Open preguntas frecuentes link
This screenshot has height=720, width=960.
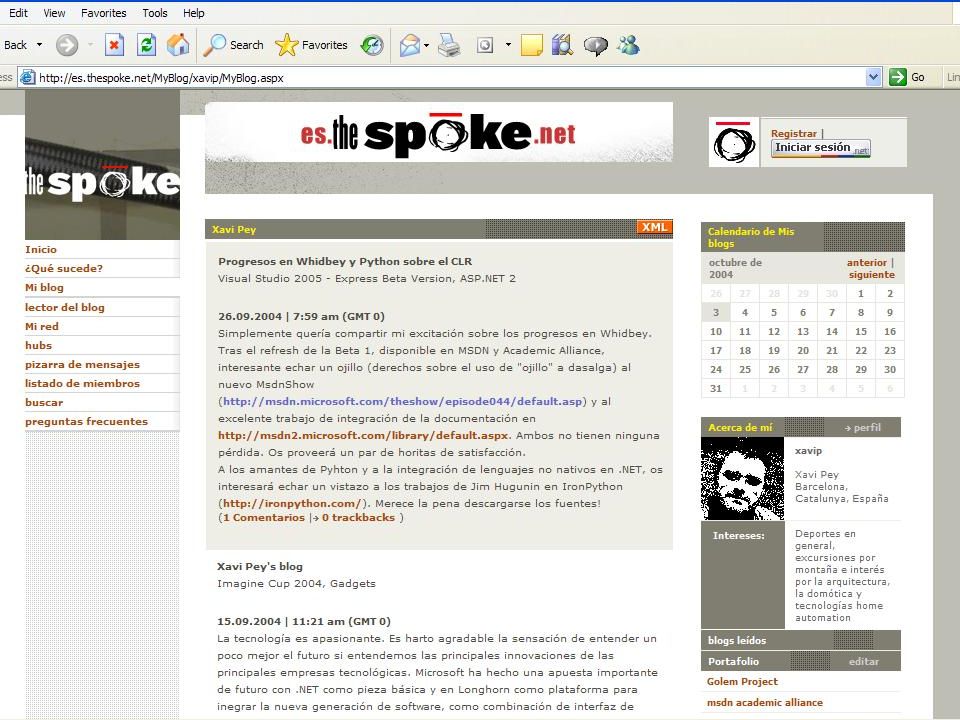pyautogui.click(x=86, y=421)
